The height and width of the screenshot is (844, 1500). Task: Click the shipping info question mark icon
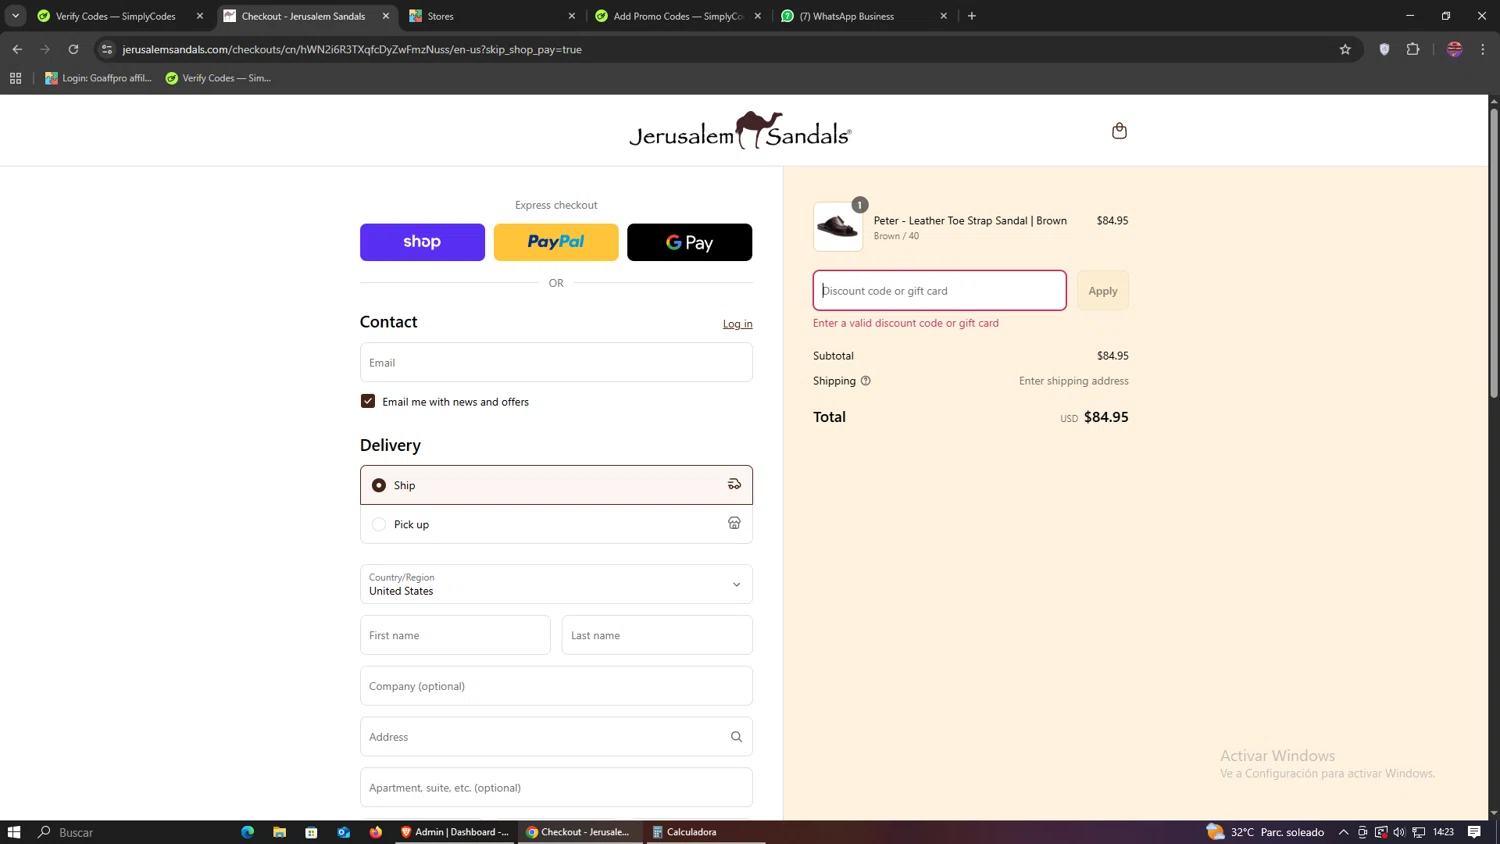click(866, 381)
